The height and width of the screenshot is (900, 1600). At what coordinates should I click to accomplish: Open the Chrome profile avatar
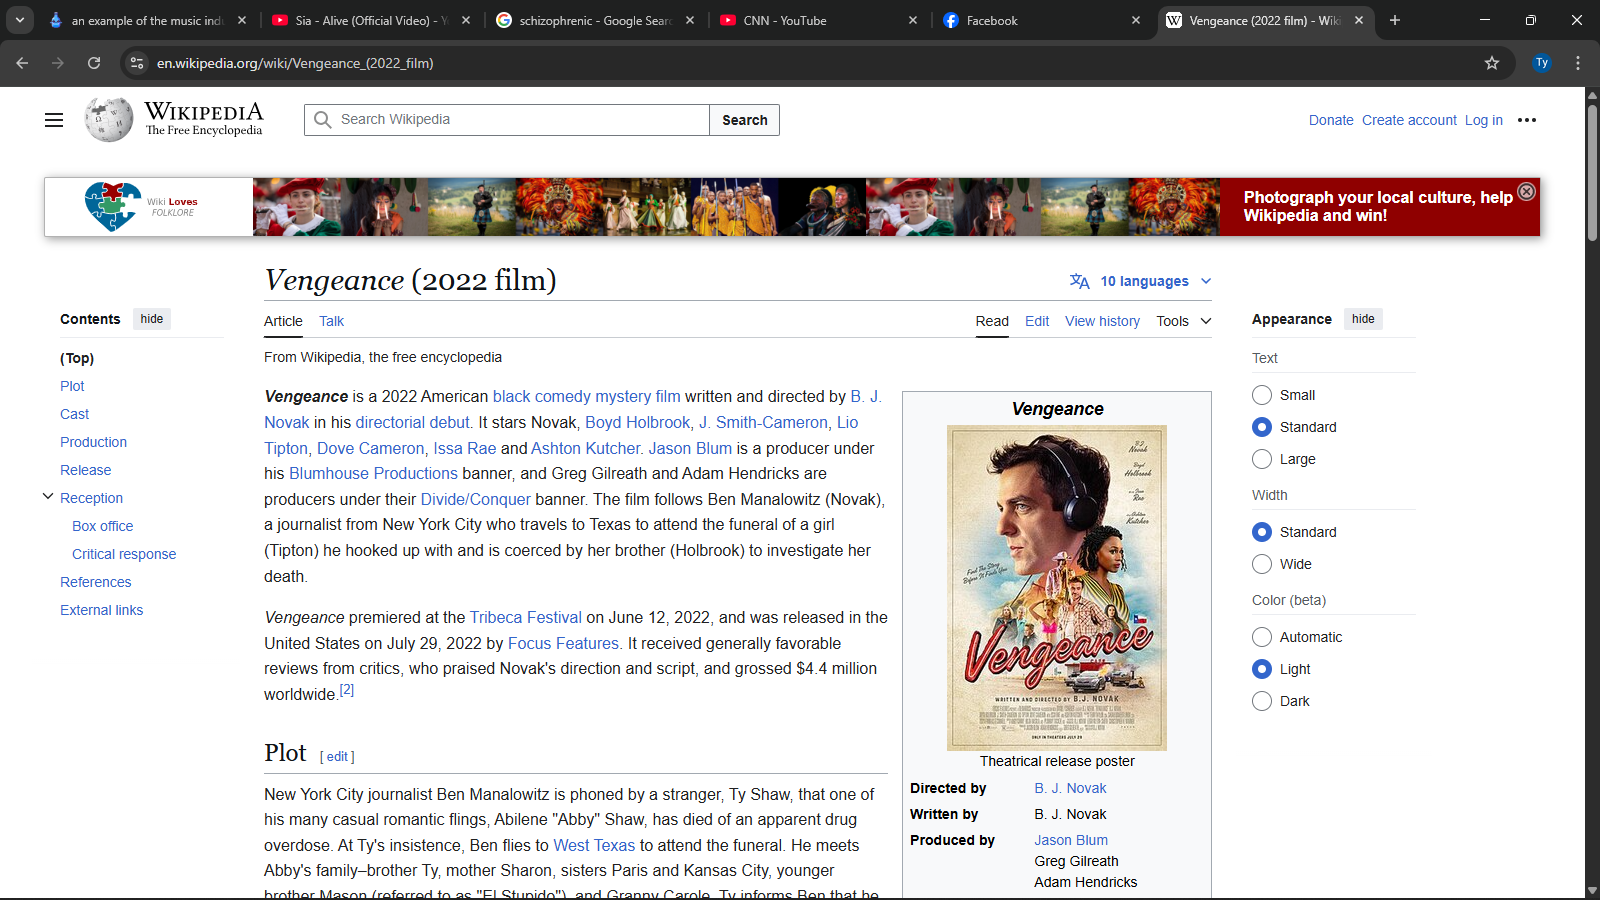[x=1542, y=63]
